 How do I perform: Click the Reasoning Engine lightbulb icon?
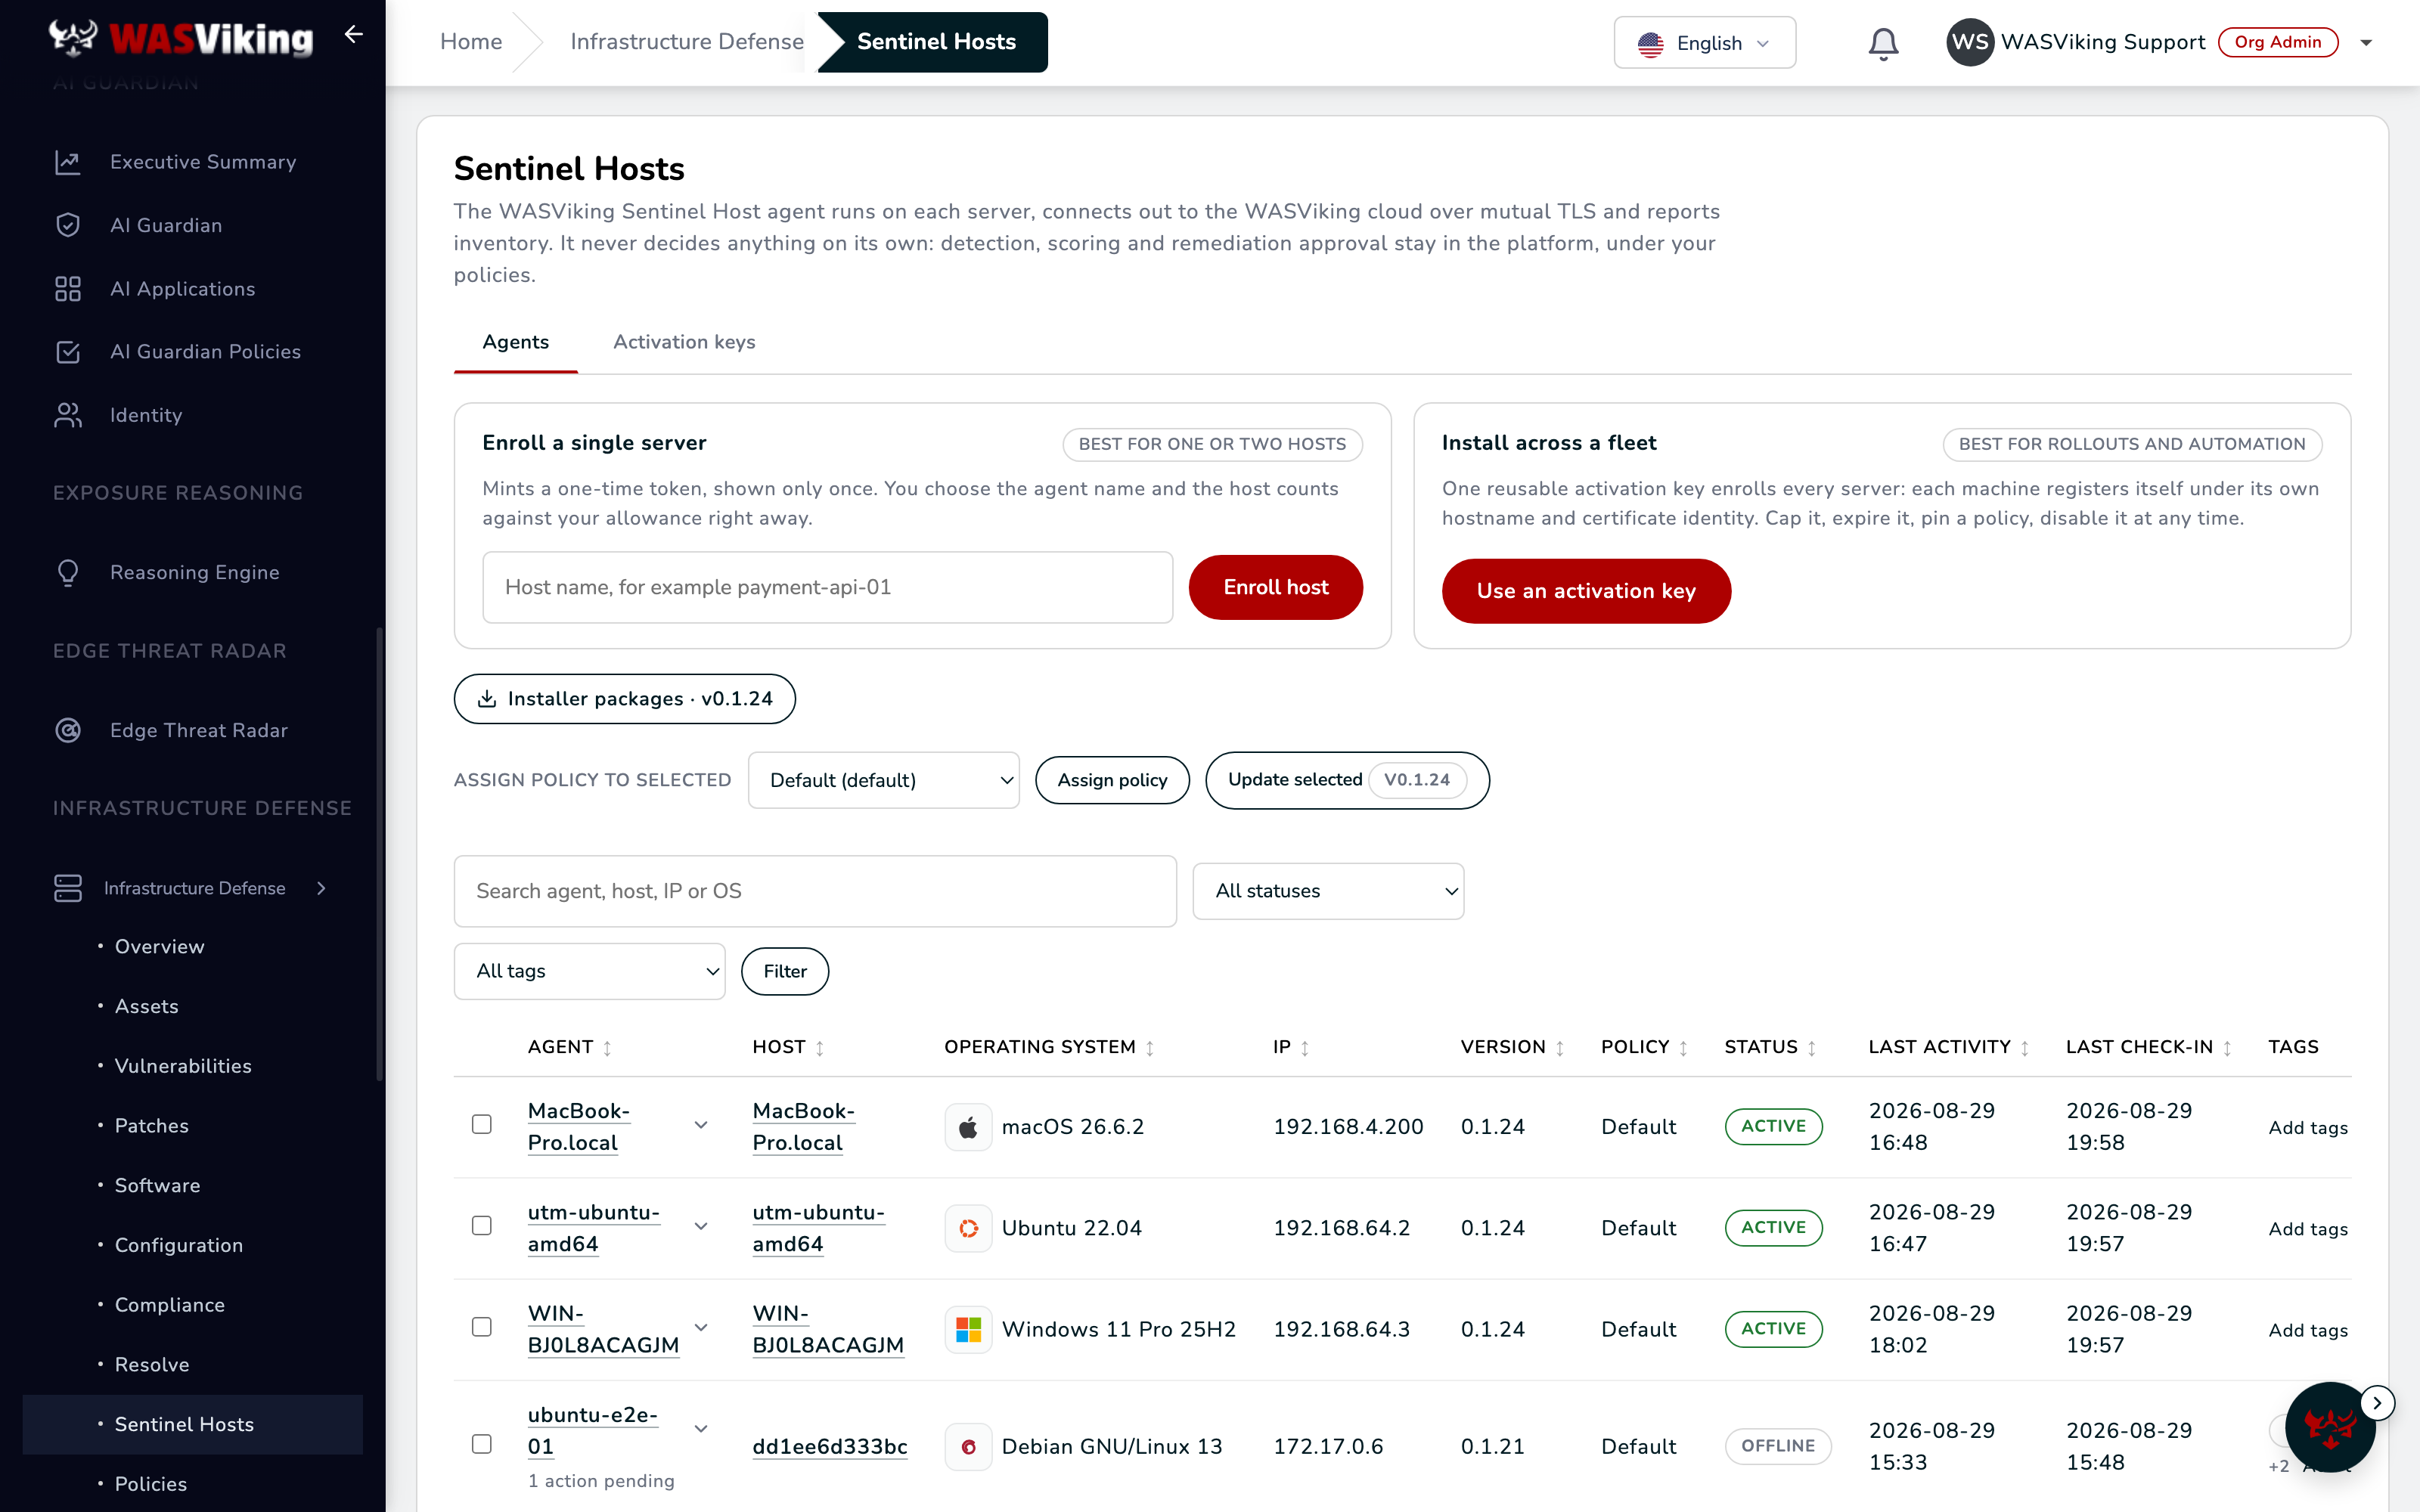[68, 573]
